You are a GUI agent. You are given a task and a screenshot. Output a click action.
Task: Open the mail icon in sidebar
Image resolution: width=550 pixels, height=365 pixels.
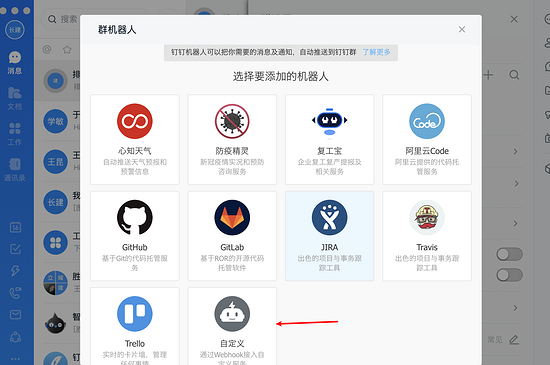[x=15, y=315]
